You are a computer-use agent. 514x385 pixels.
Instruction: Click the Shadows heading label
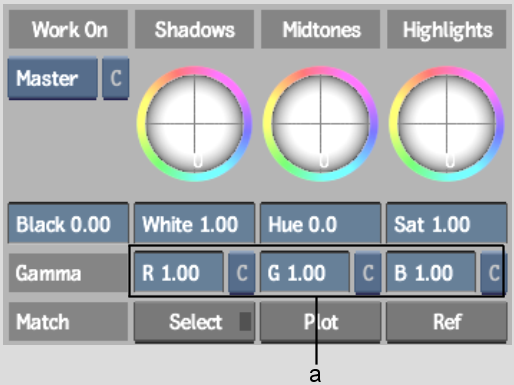[194, 29]
